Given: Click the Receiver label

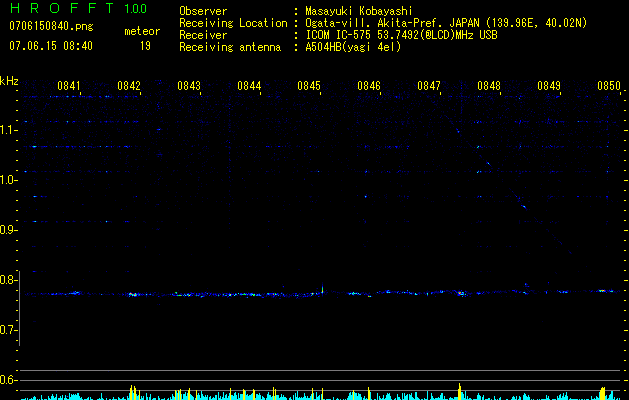Looking at the screenshot, I should point(203,35).
